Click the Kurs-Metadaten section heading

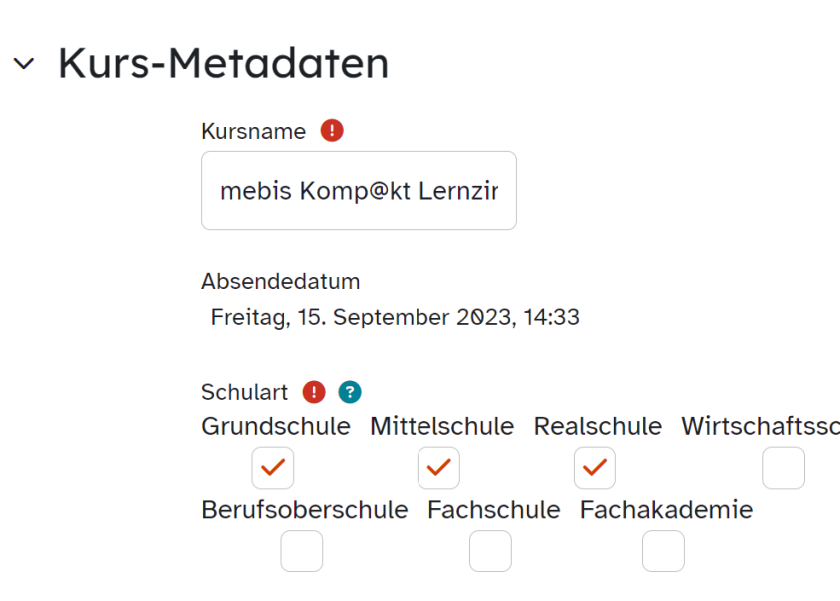click(223, 63)
